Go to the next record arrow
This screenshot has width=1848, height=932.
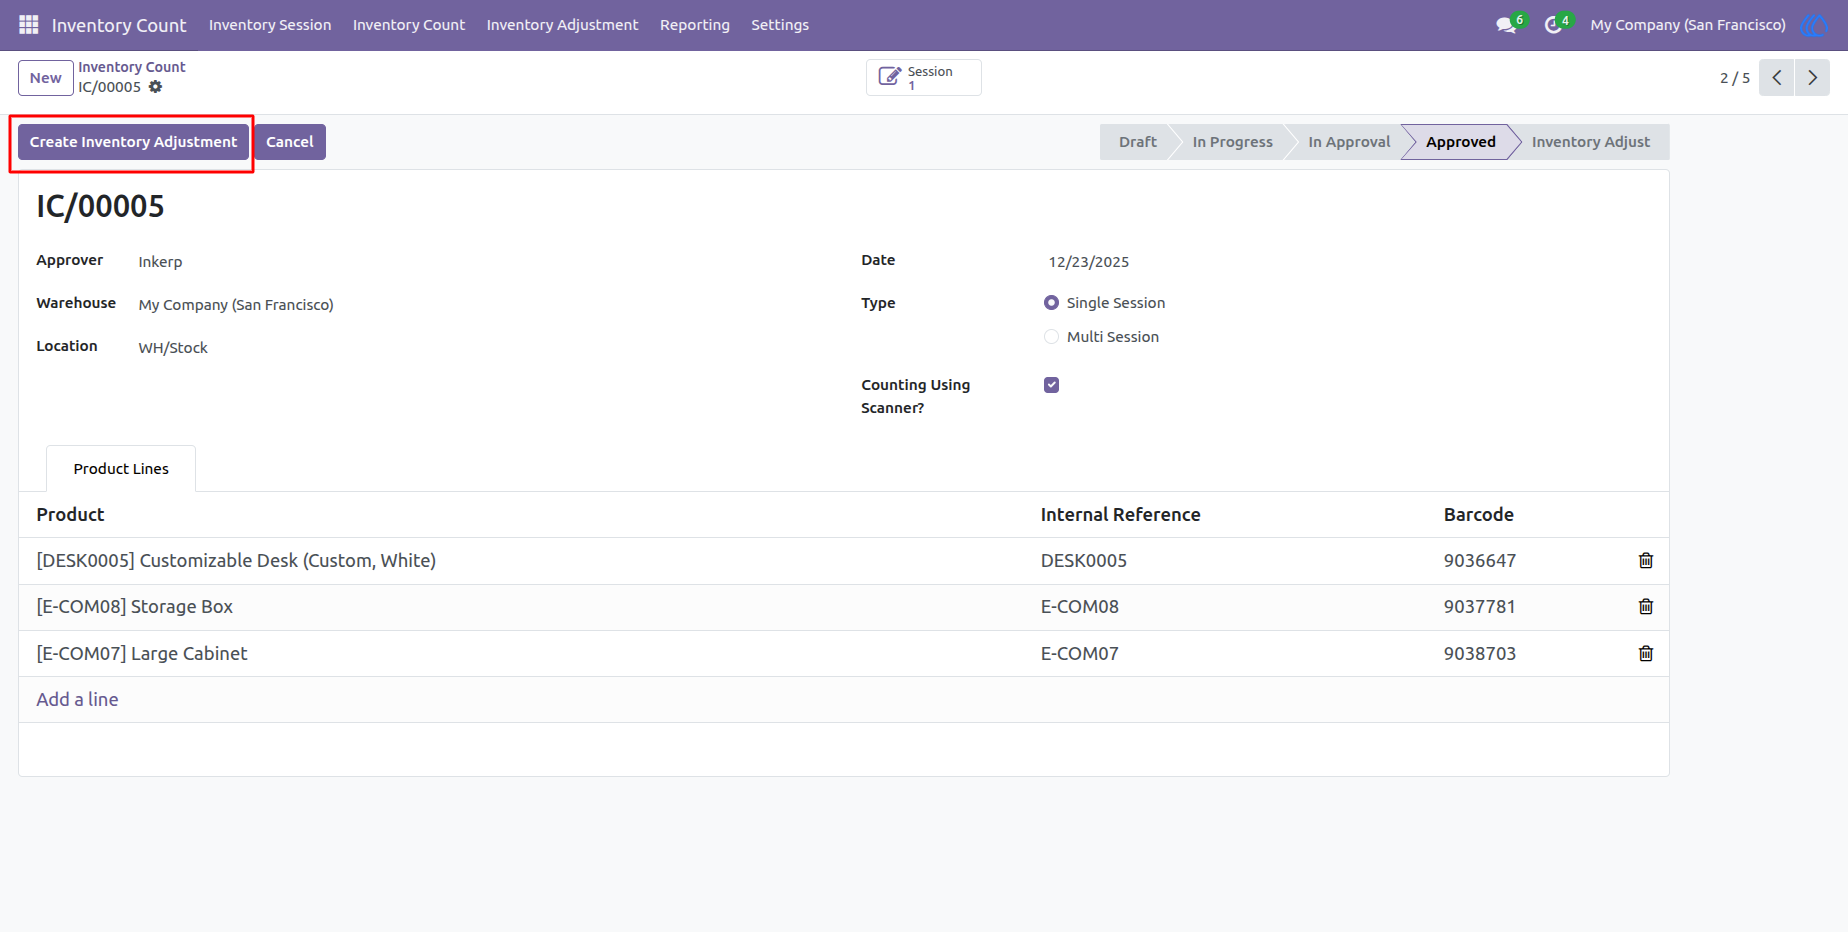pos(1812,78)
